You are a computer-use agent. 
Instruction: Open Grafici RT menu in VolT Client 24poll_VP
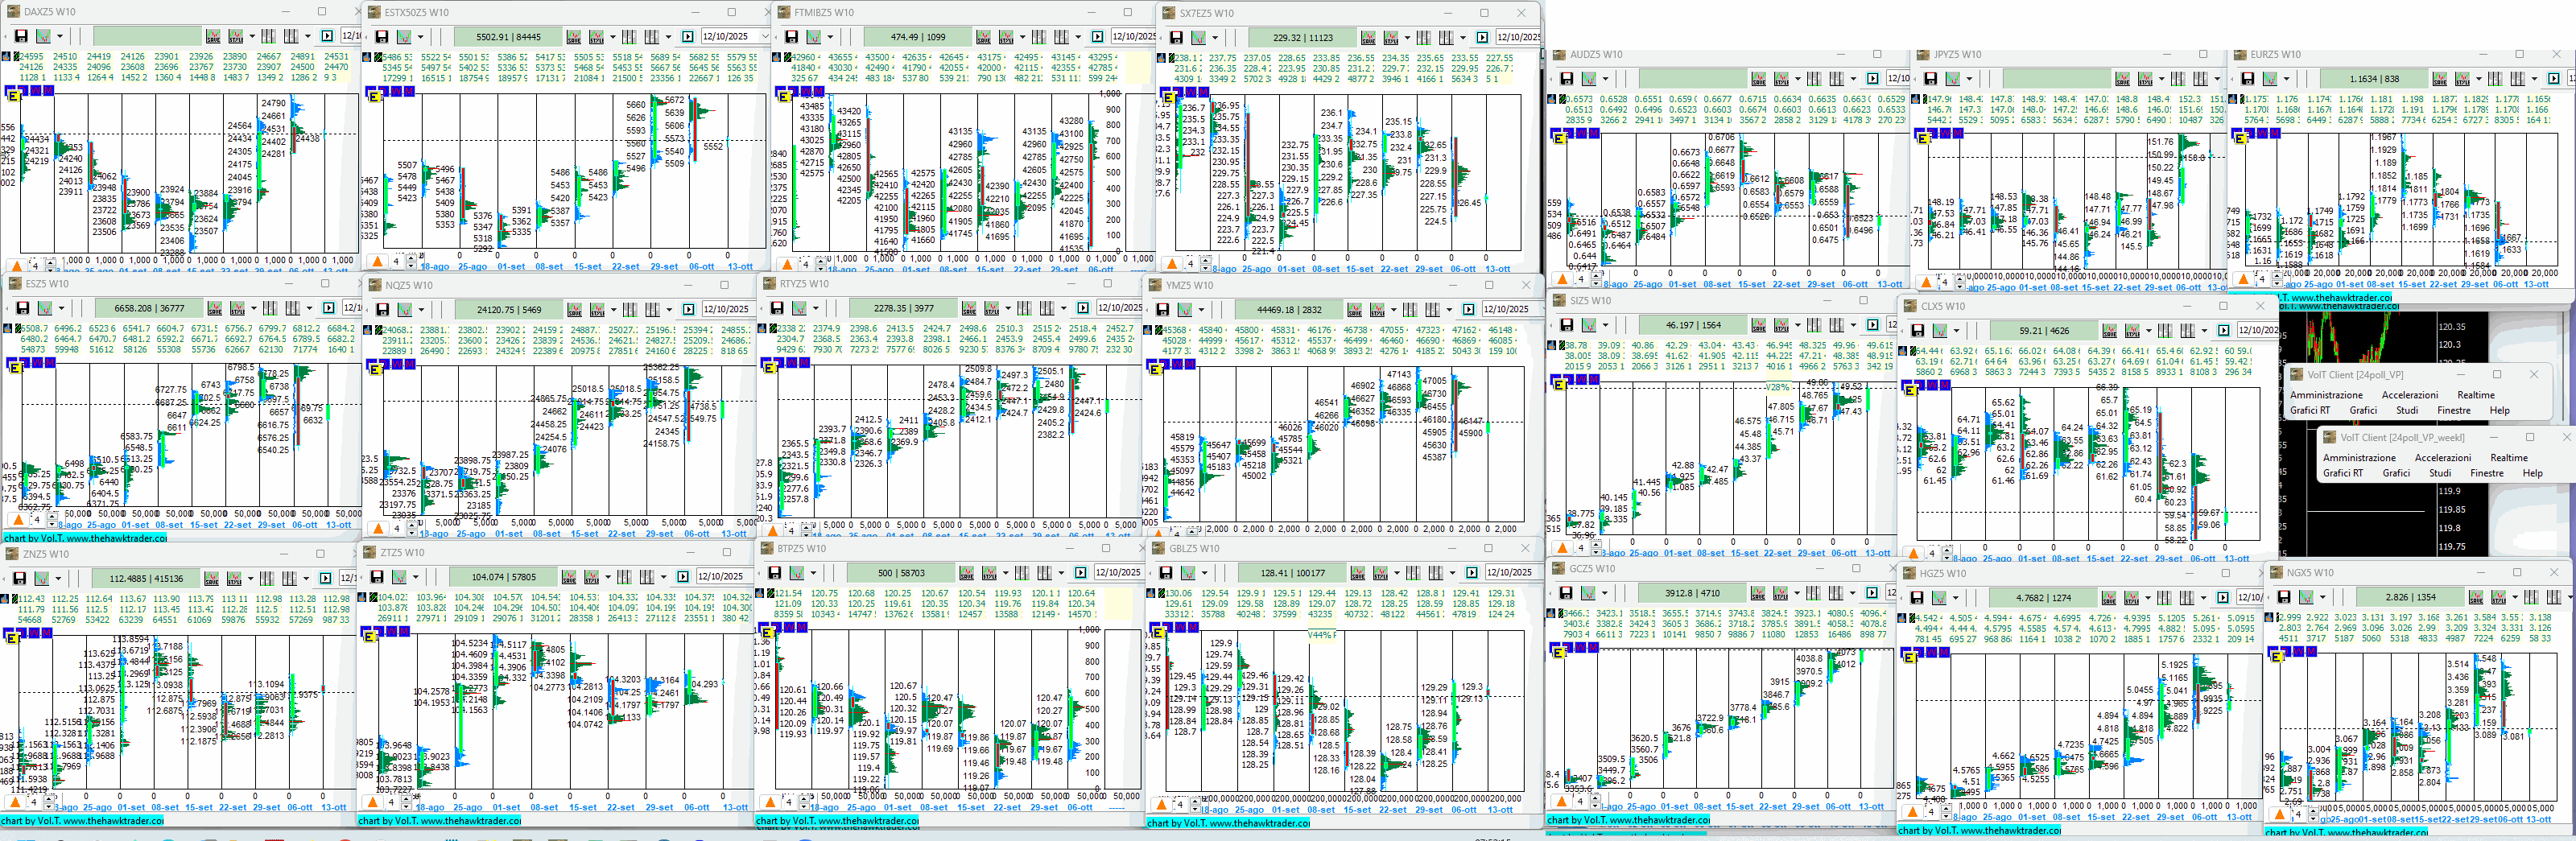click(x=2309, y=410)
